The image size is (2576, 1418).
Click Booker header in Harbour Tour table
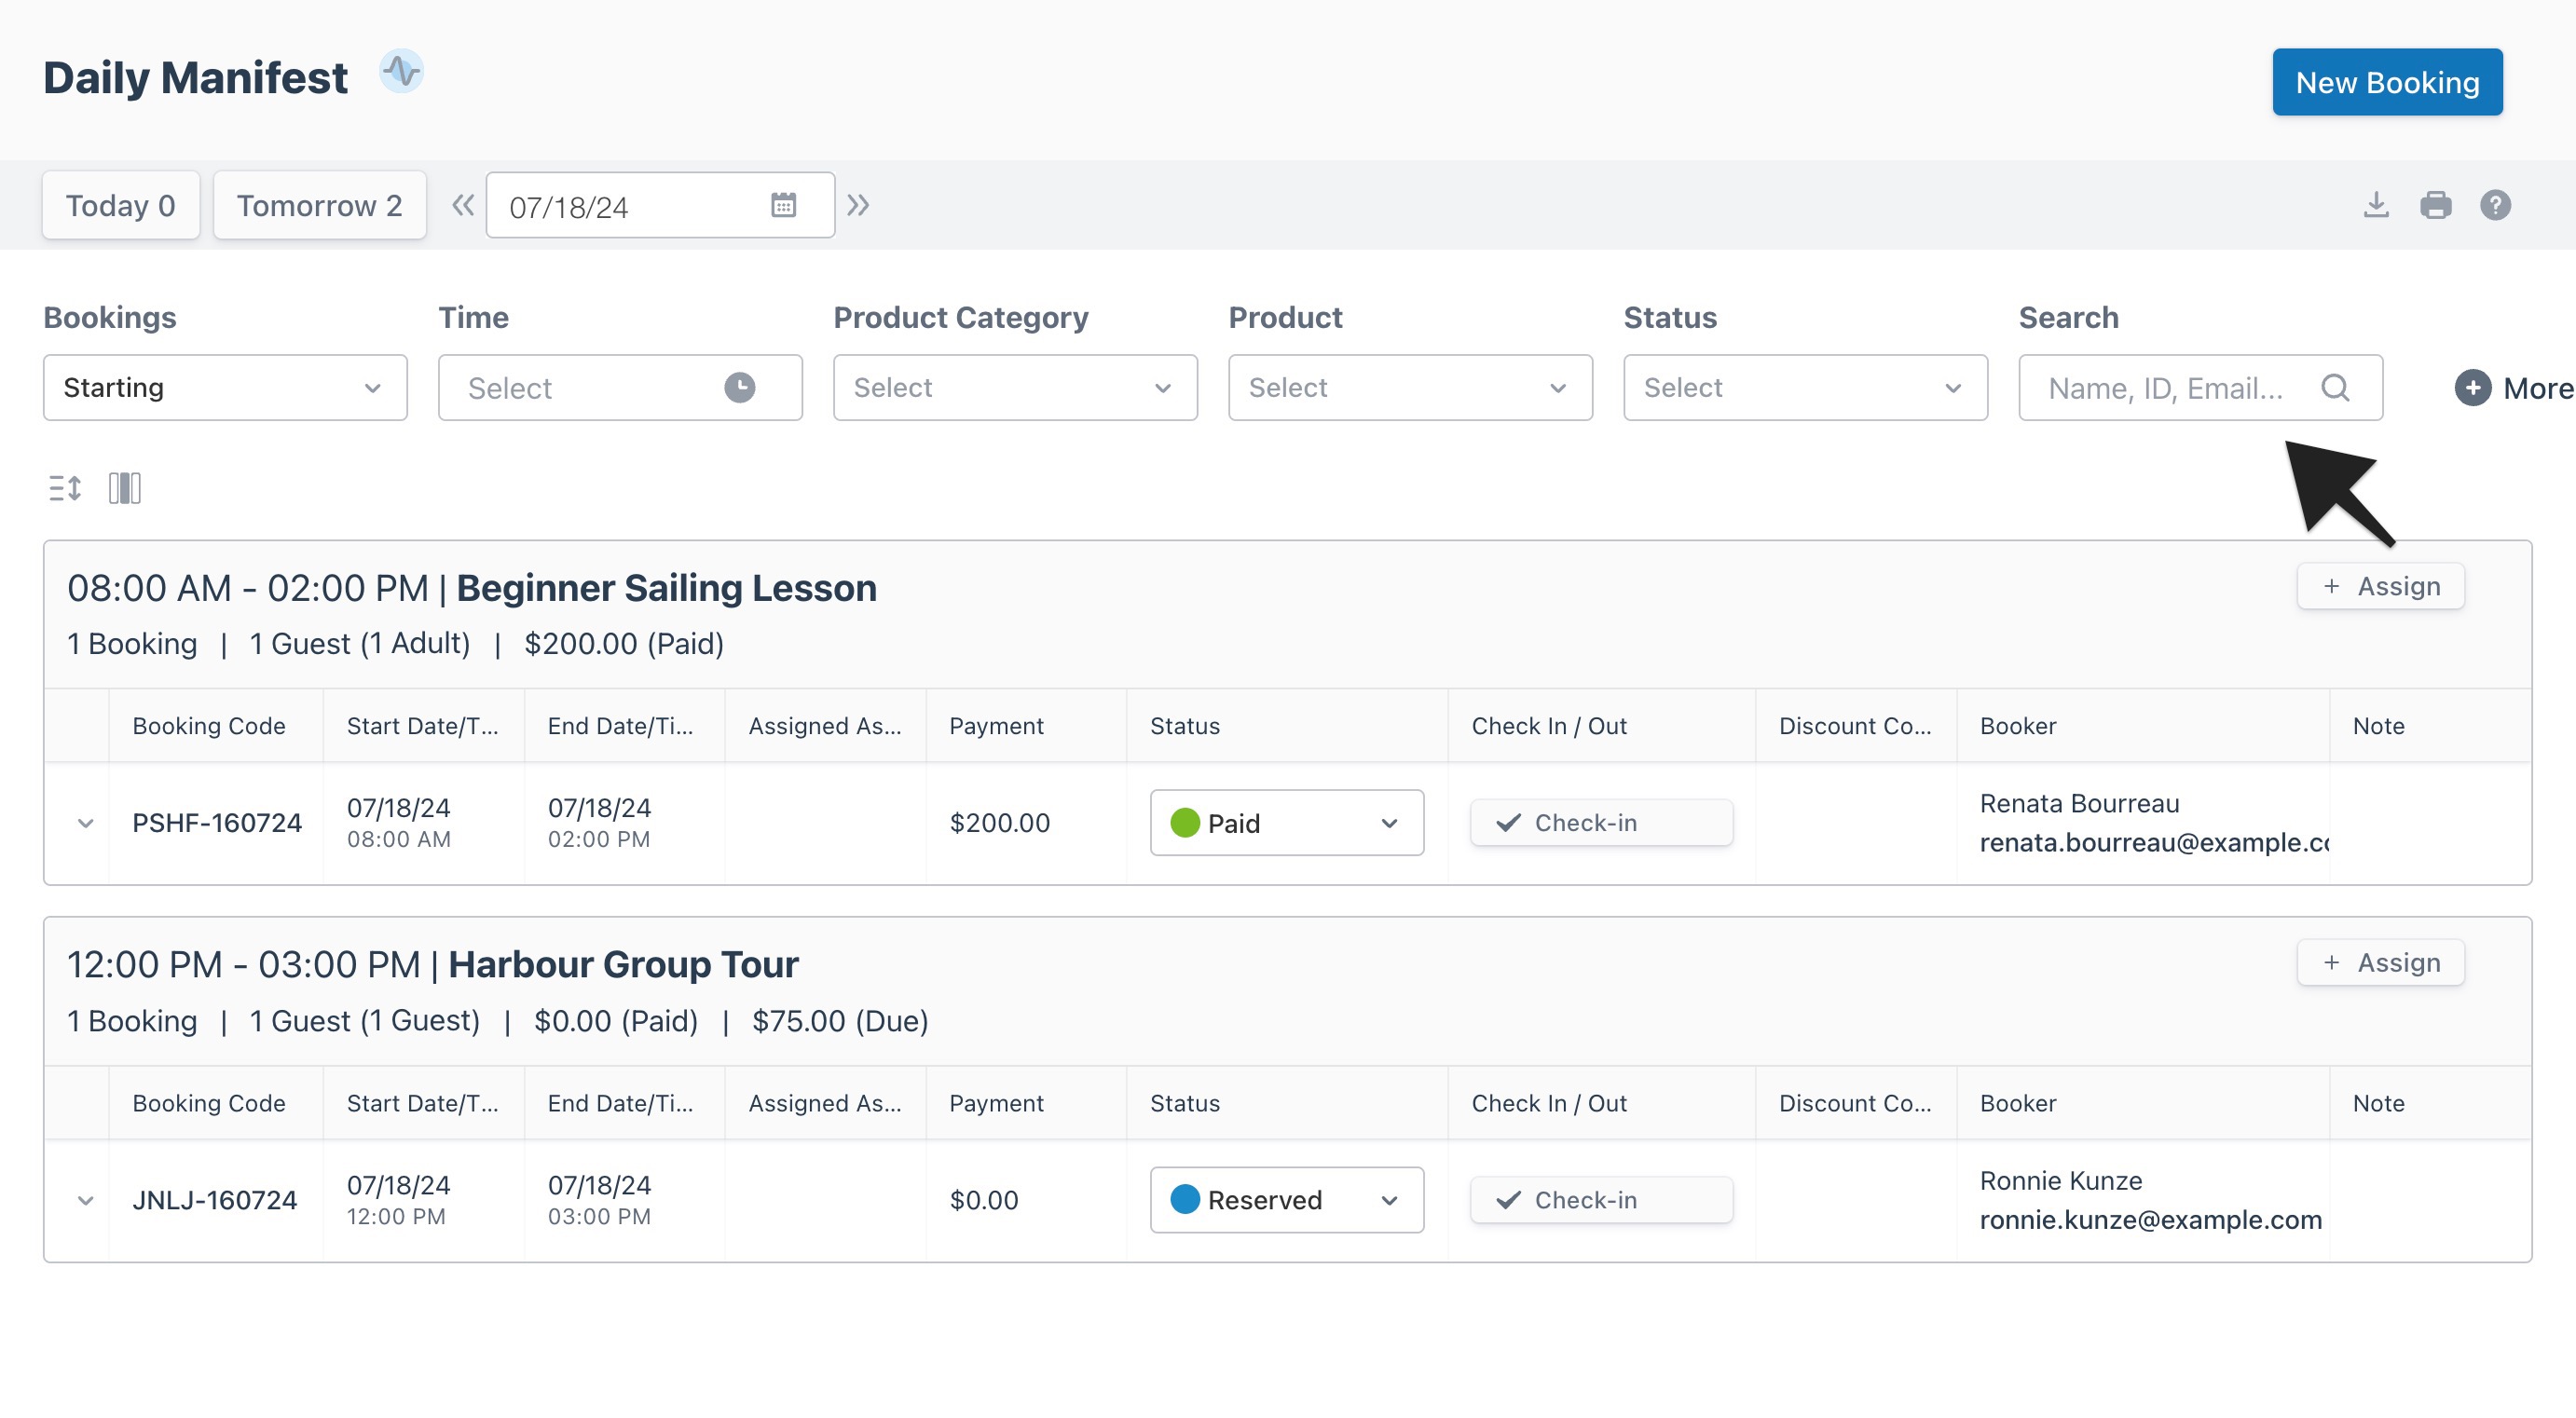pos(2018,1103)
